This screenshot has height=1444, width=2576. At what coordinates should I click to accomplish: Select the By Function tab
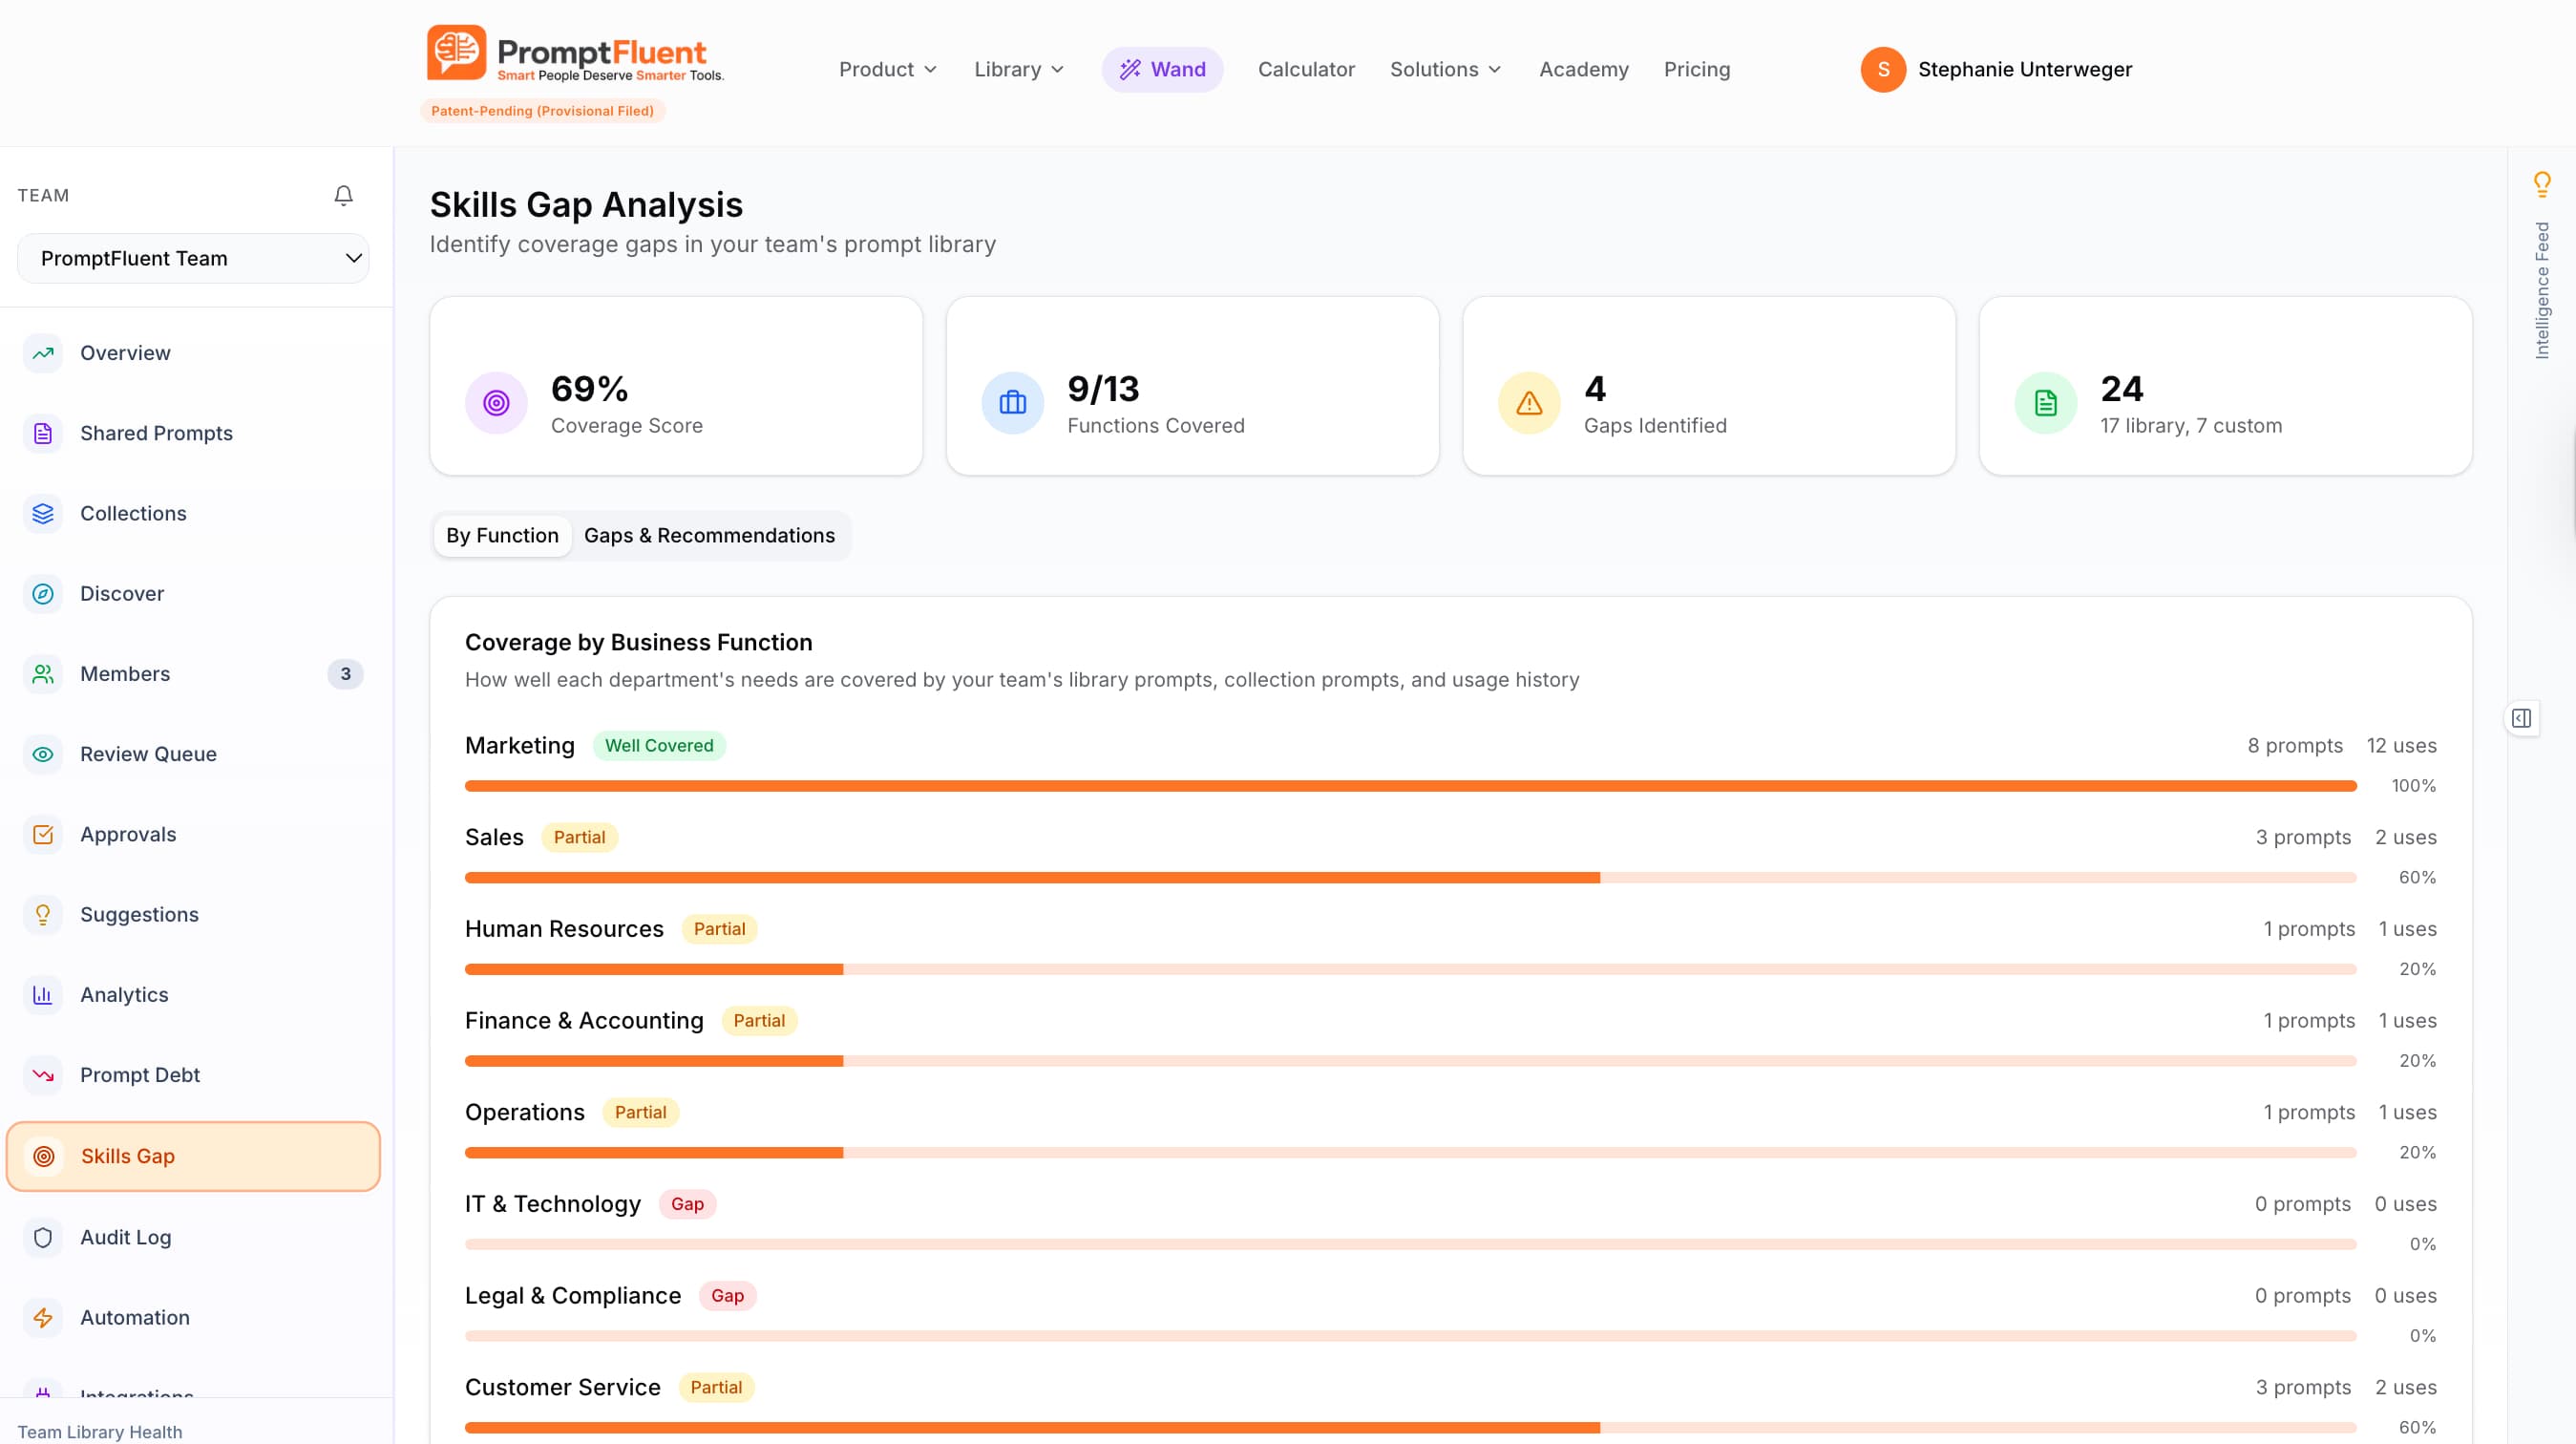tap(502, 535)
